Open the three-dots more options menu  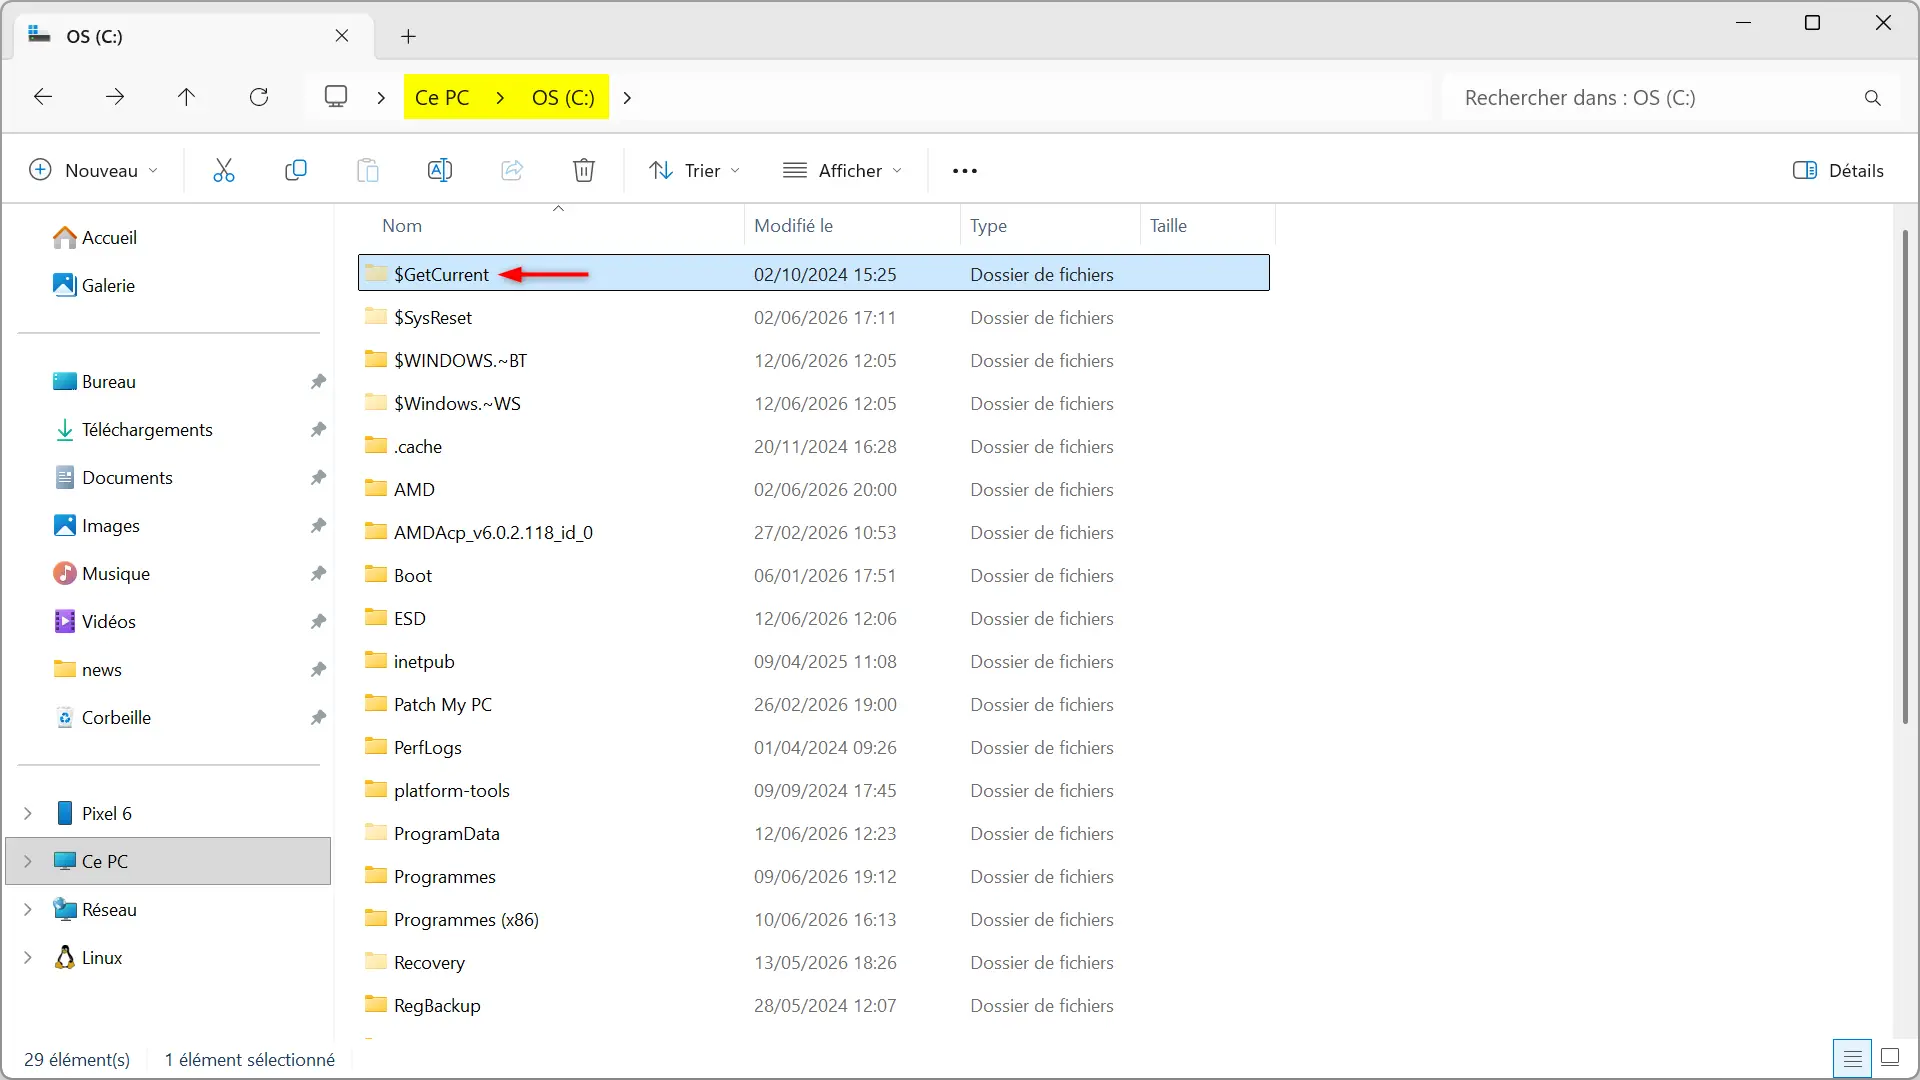point(965,171)
